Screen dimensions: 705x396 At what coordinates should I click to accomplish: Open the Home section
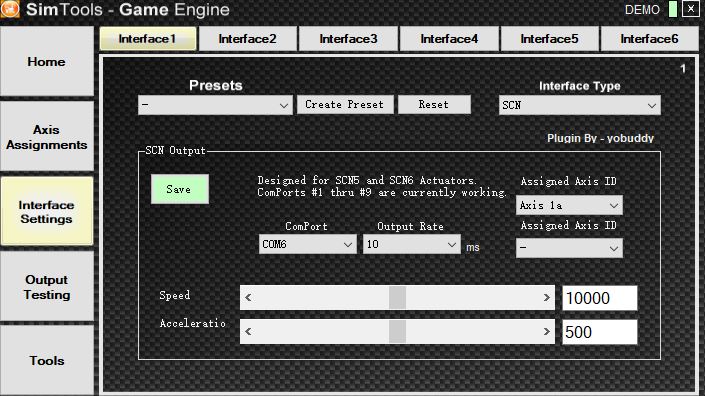(x=47, y=62)
